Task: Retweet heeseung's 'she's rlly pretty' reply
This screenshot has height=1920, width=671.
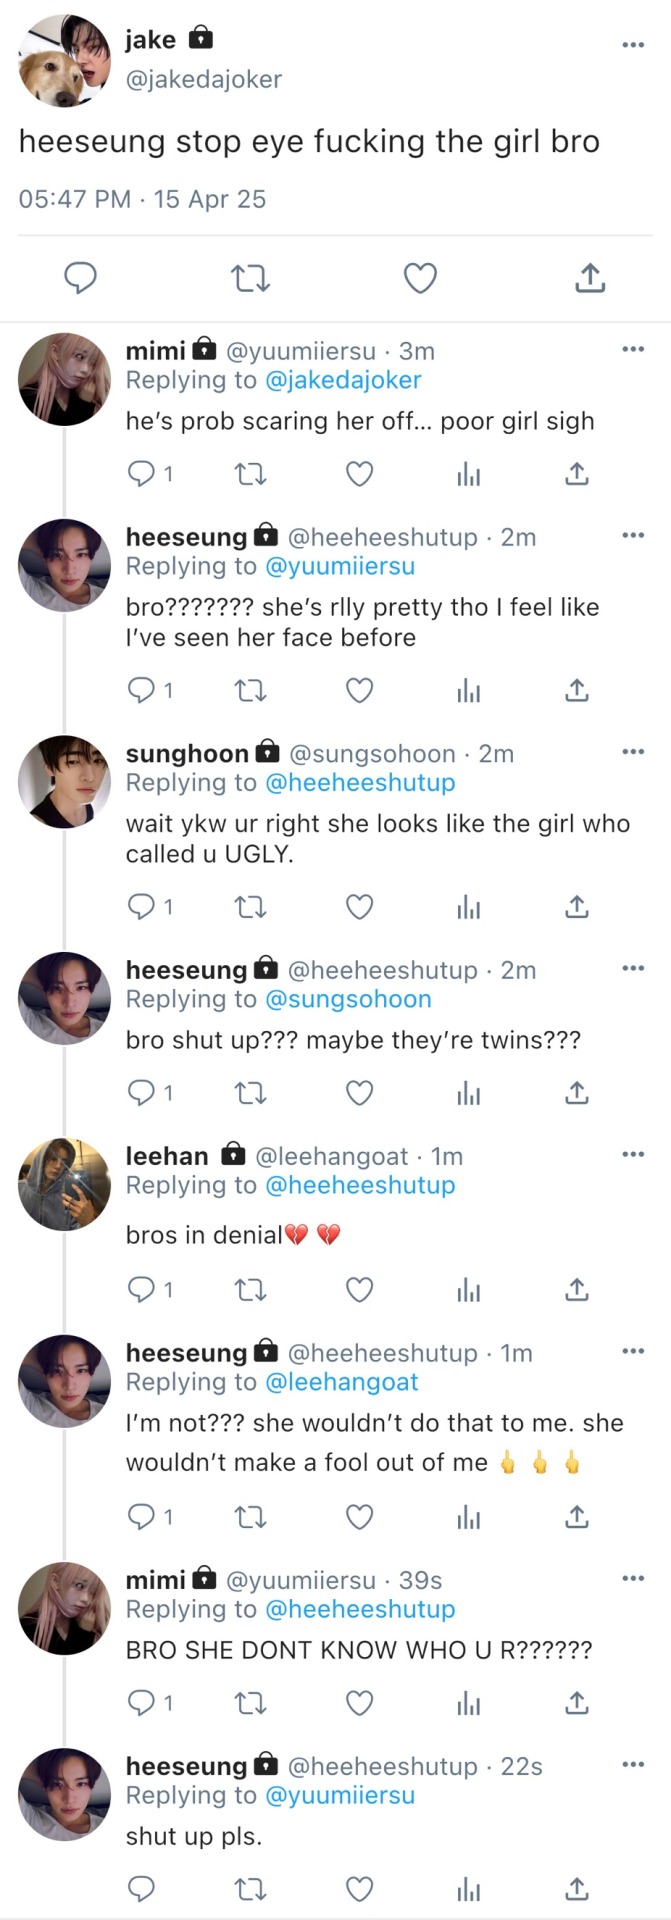Action: [250, 690]
